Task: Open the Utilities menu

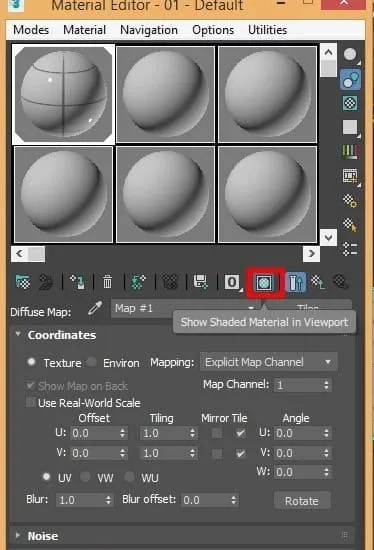Action: pyautogui.click(x=267, y=30)
